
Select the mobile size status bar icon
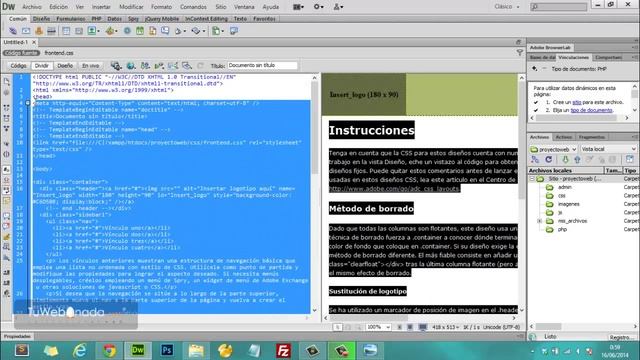pyautogui.click(x=400, y=327)
